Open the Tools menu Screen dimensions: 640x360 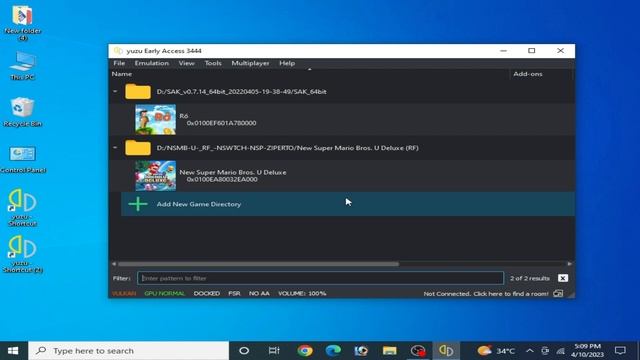coord(213,63)
